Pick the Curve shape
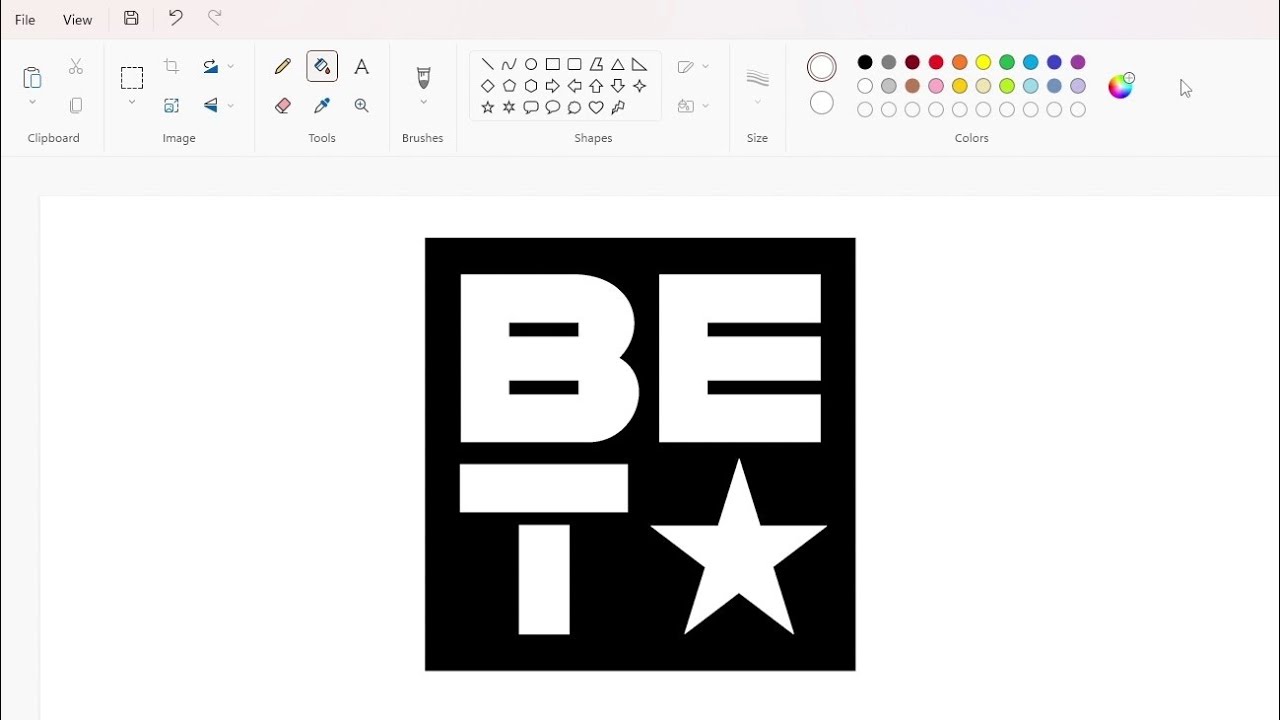 pyautogui.click(x=509, y=64)
